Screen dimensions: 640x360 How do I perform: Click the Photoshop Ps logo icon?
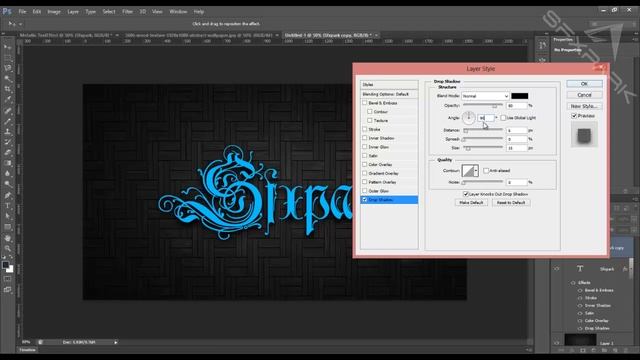point(7,11)
